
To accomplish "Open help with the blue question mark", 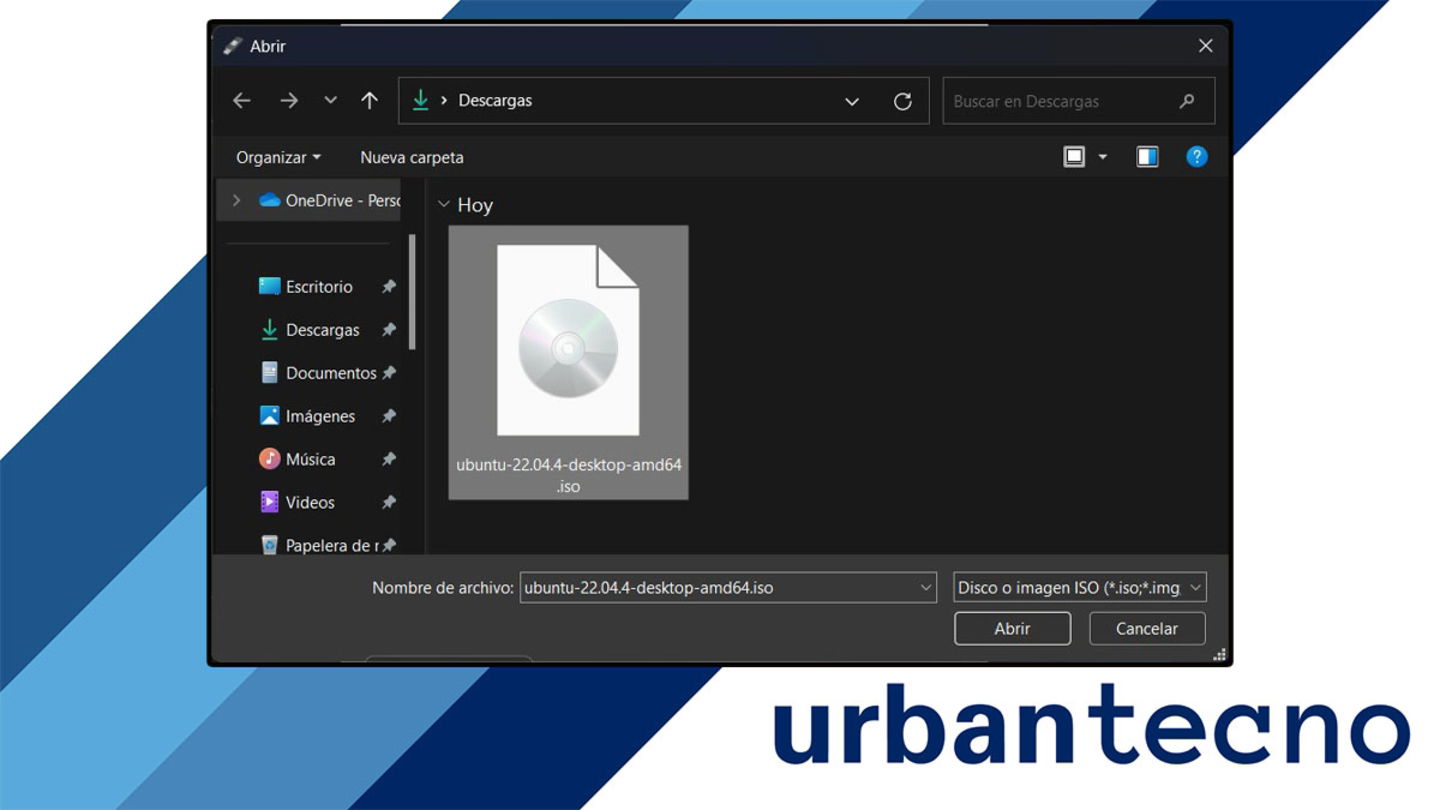I will pyautogui.click(x=1196, y=156).
